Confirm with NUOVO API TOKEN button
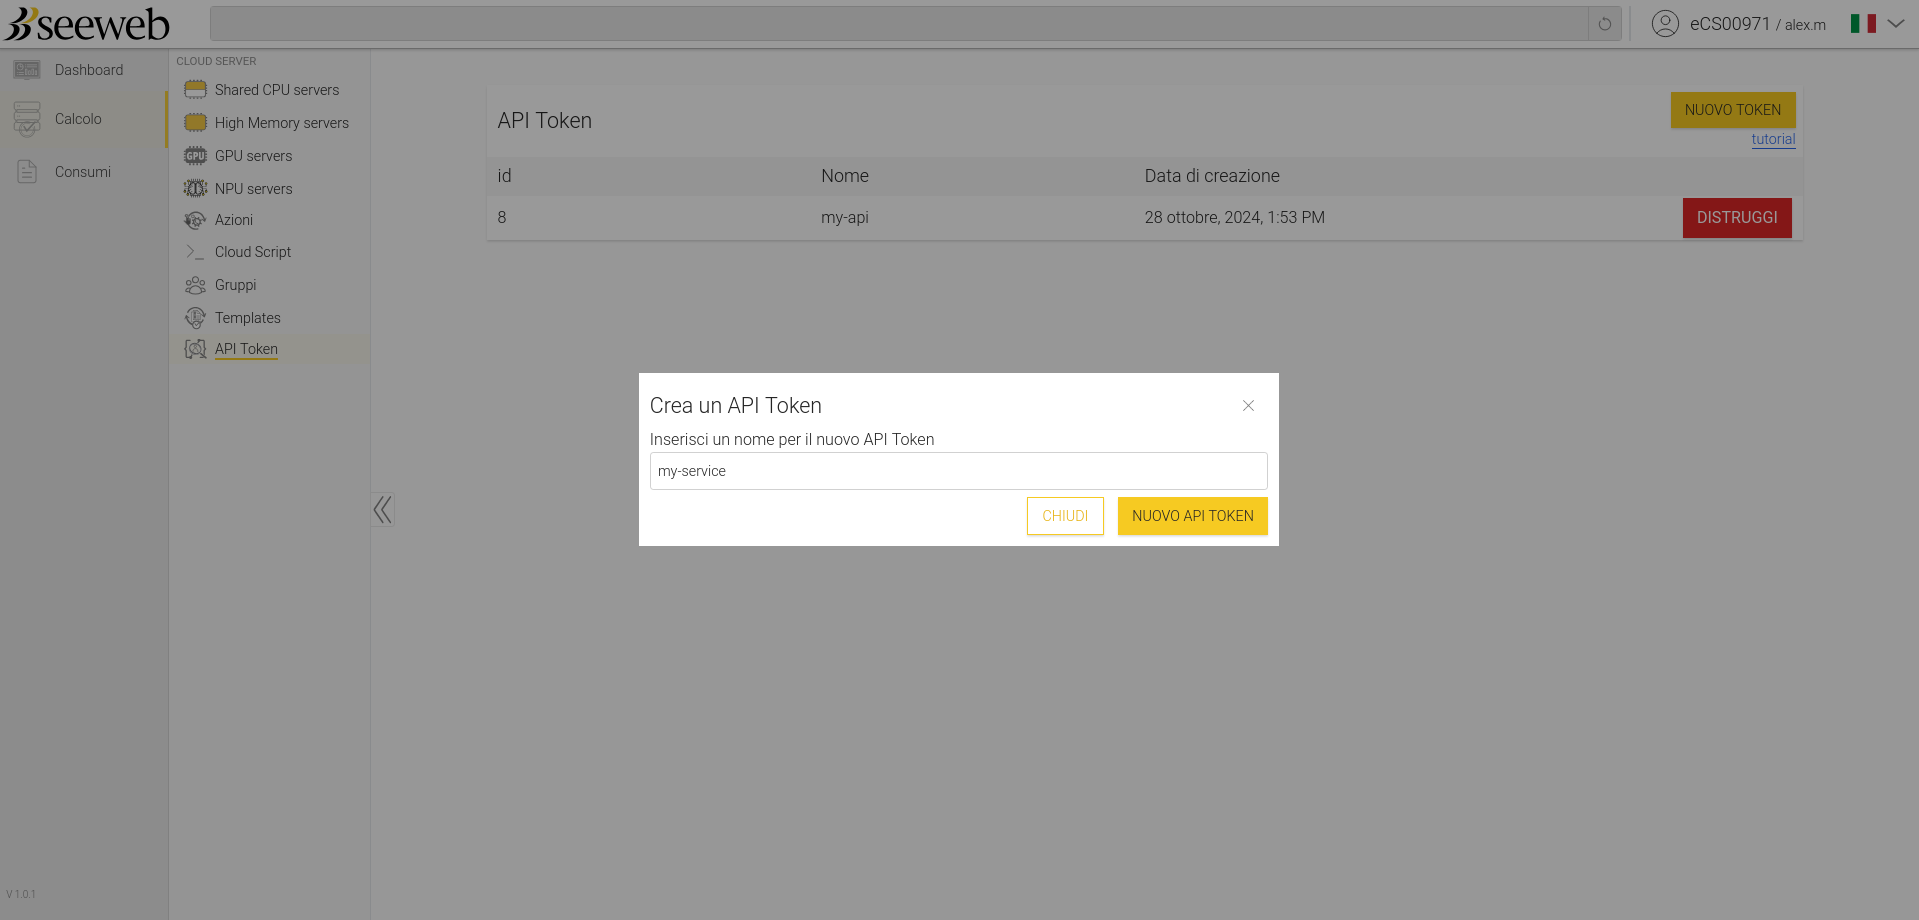This screenshot has height=920, width=1919. 1193,516
